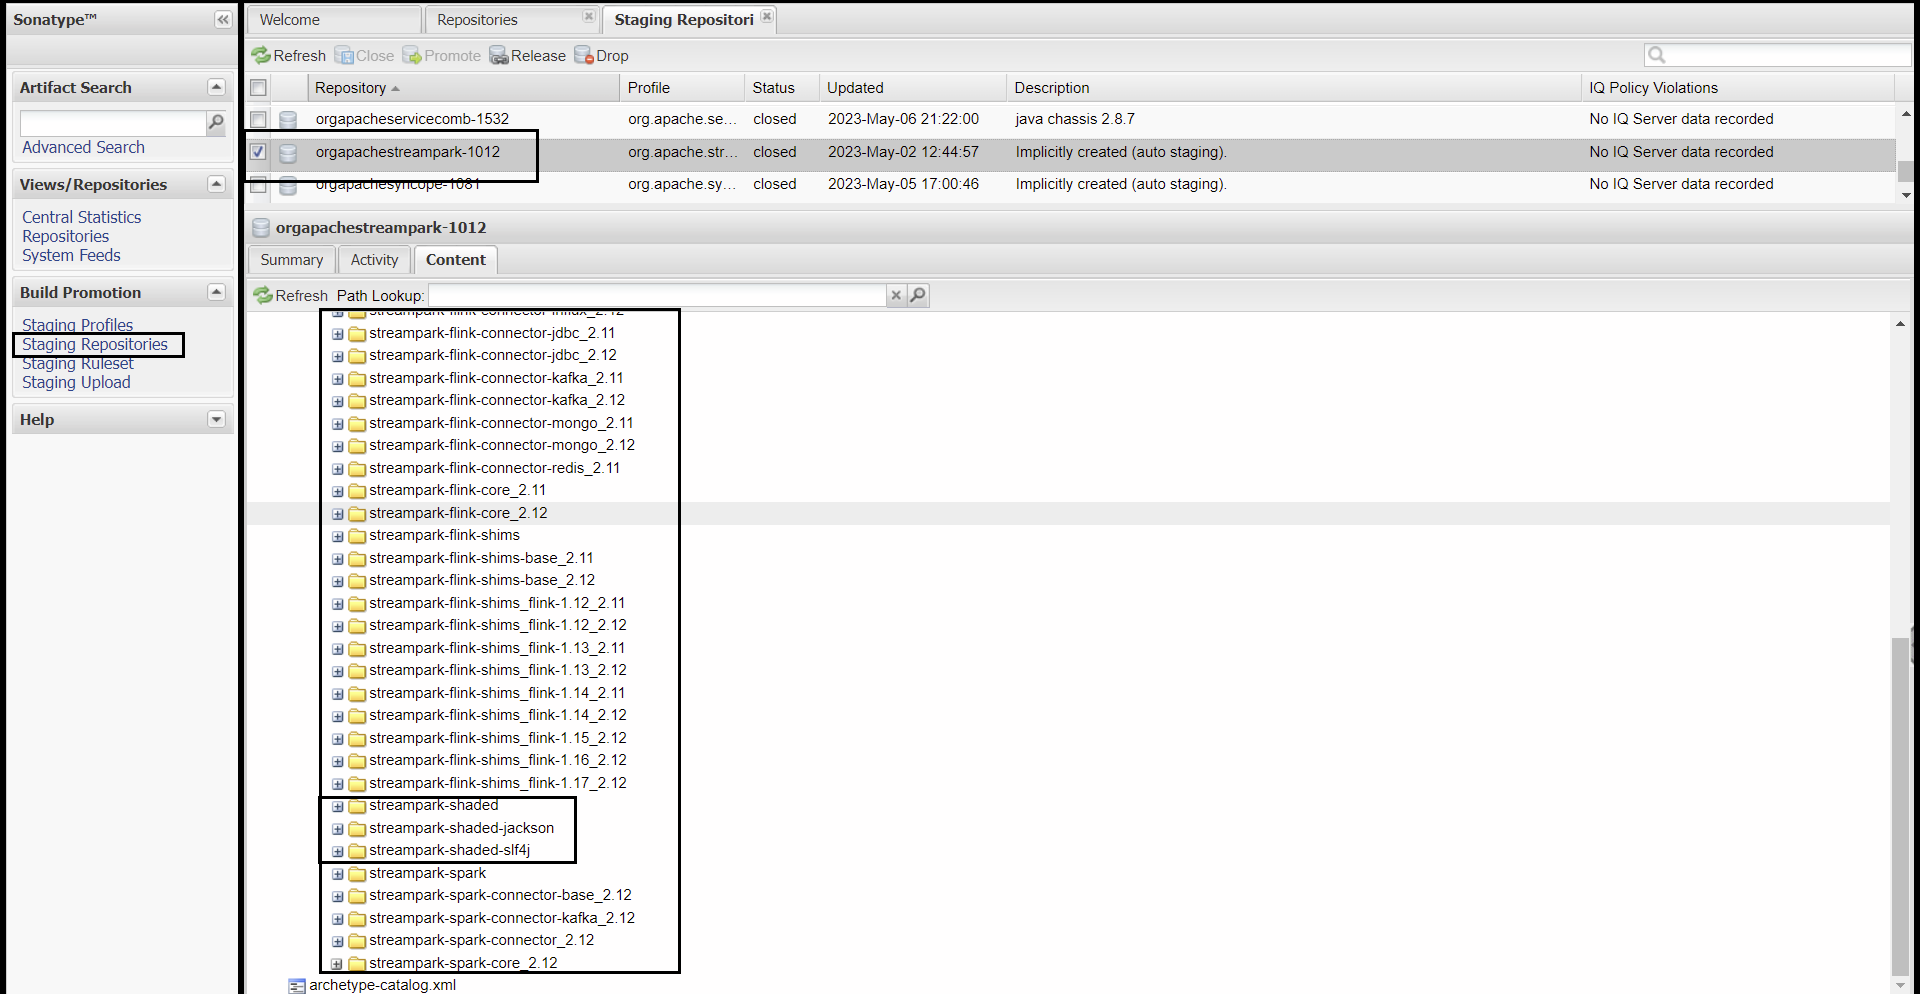Click the Path Lookup search icon
Screen dimensions: 1920x994
918,295
